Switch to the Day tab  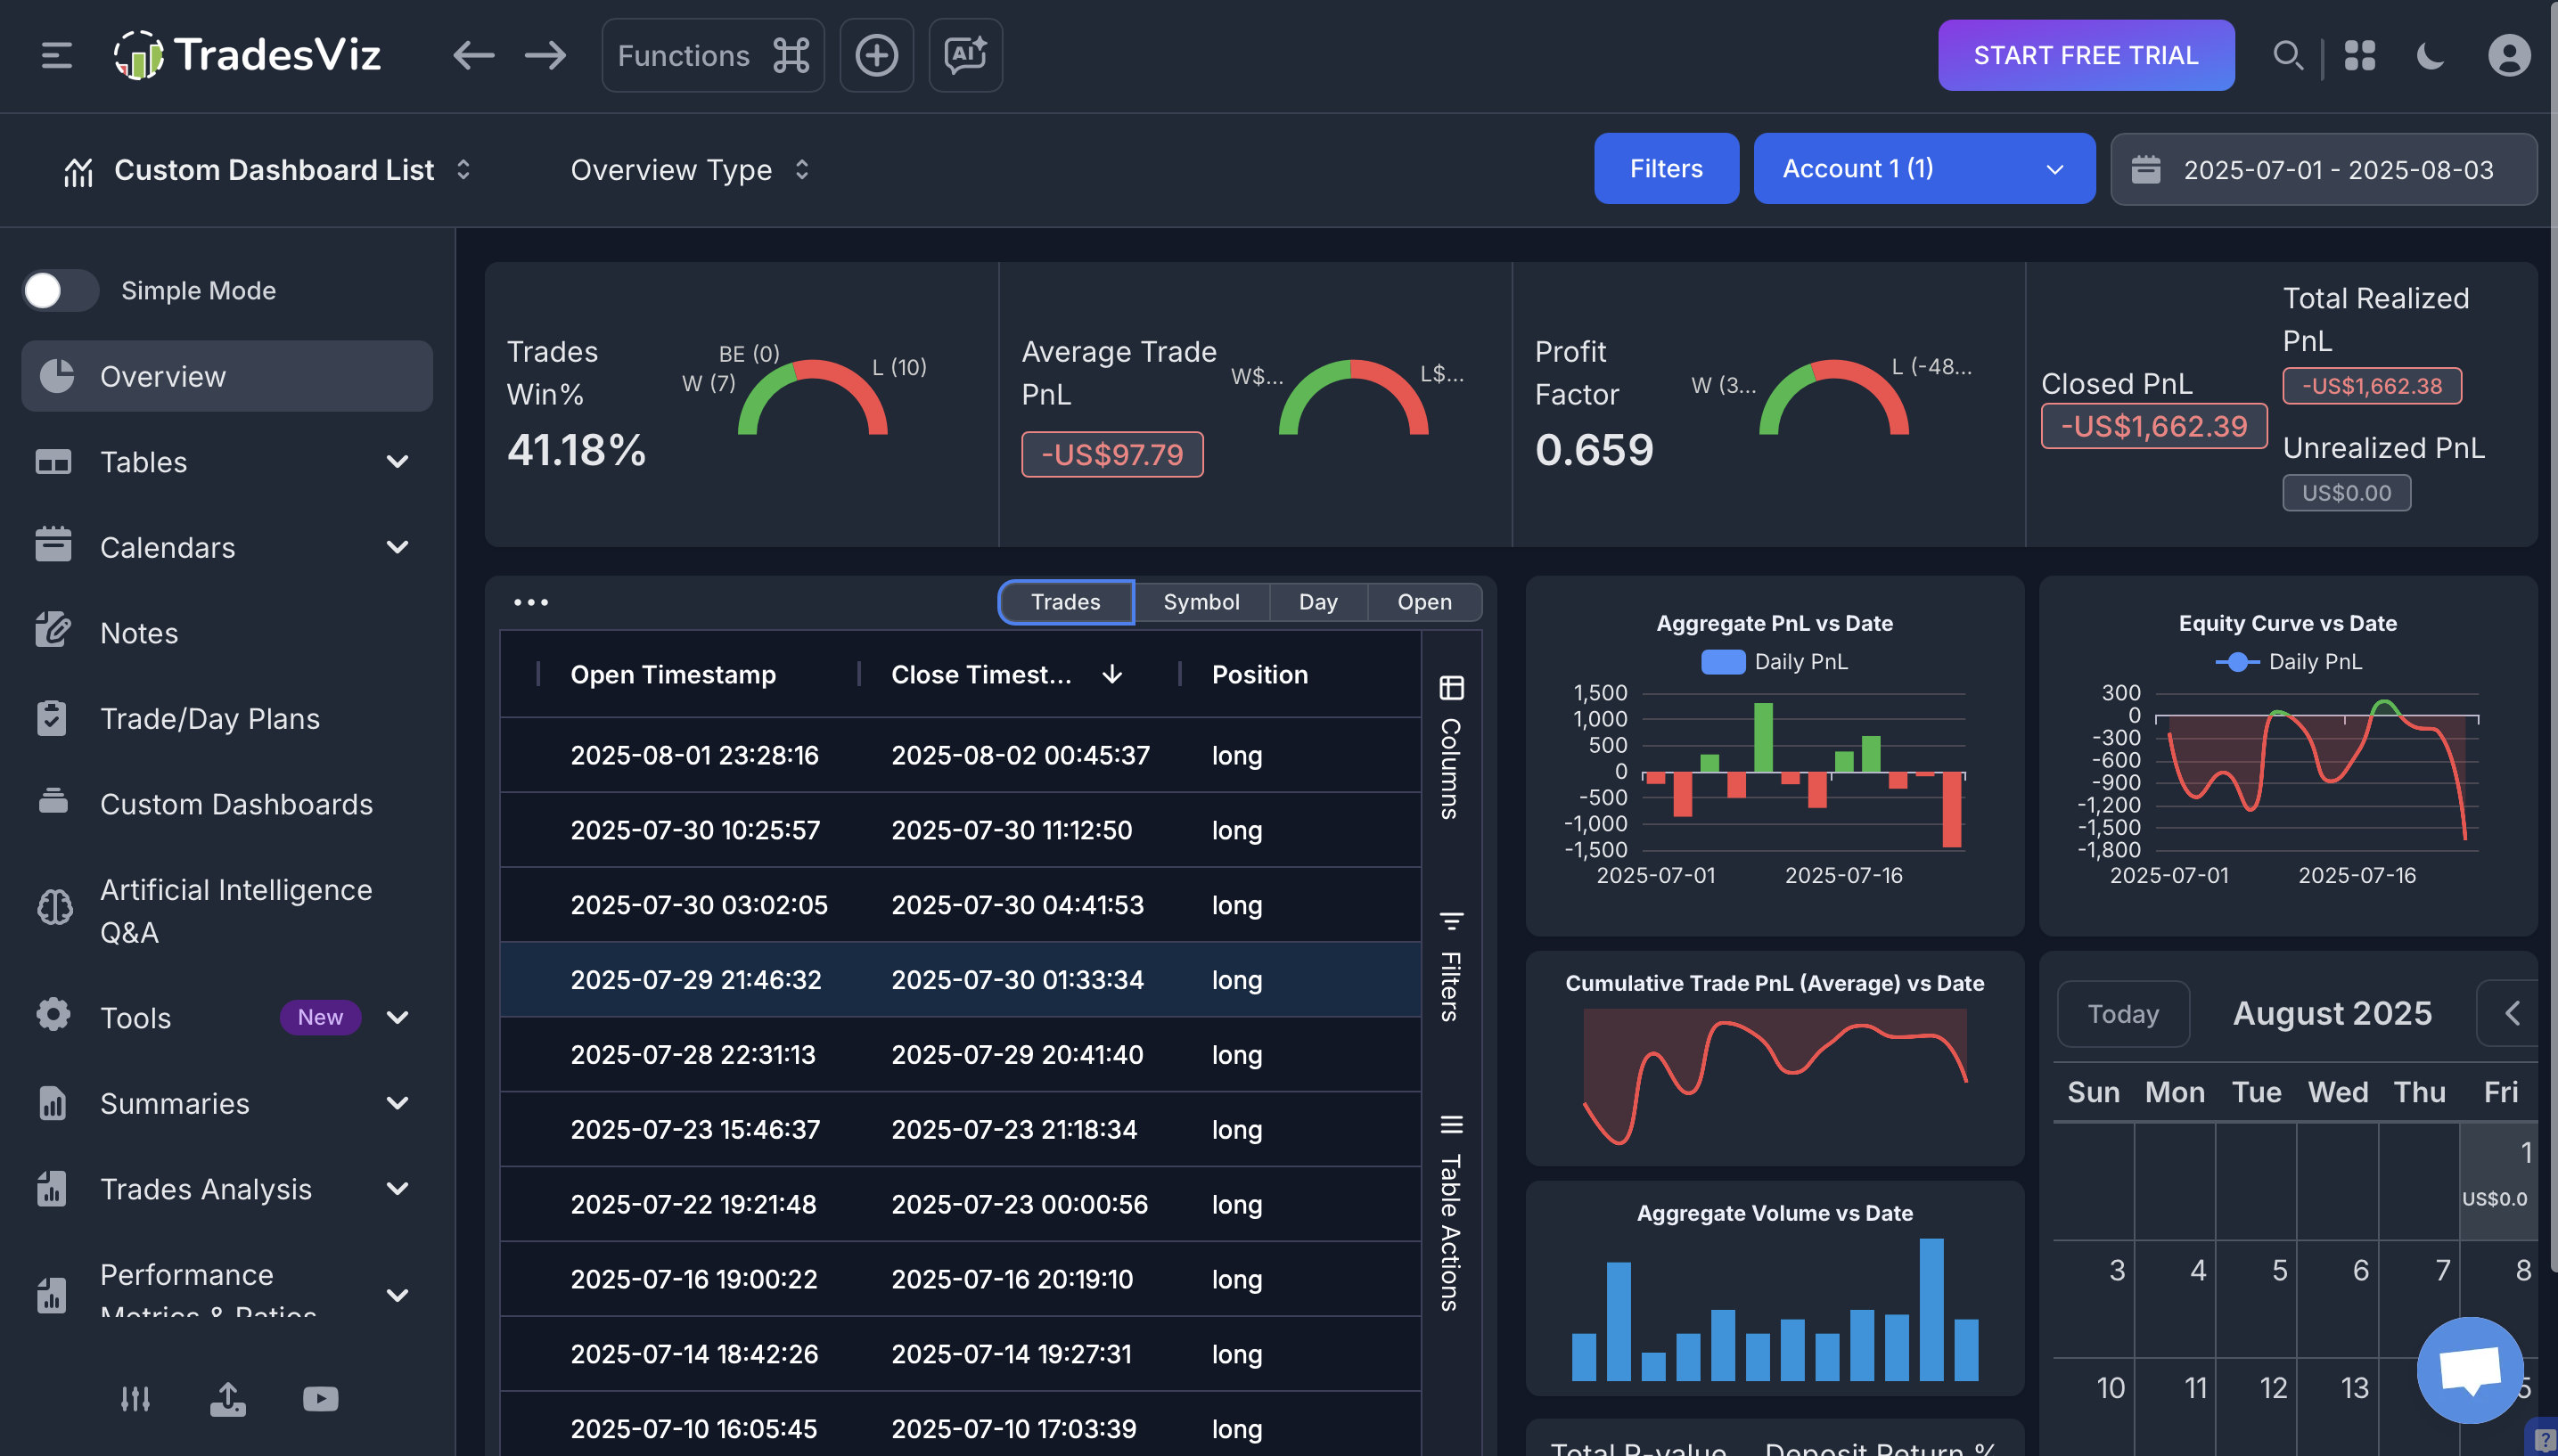tap(1317, 602)
